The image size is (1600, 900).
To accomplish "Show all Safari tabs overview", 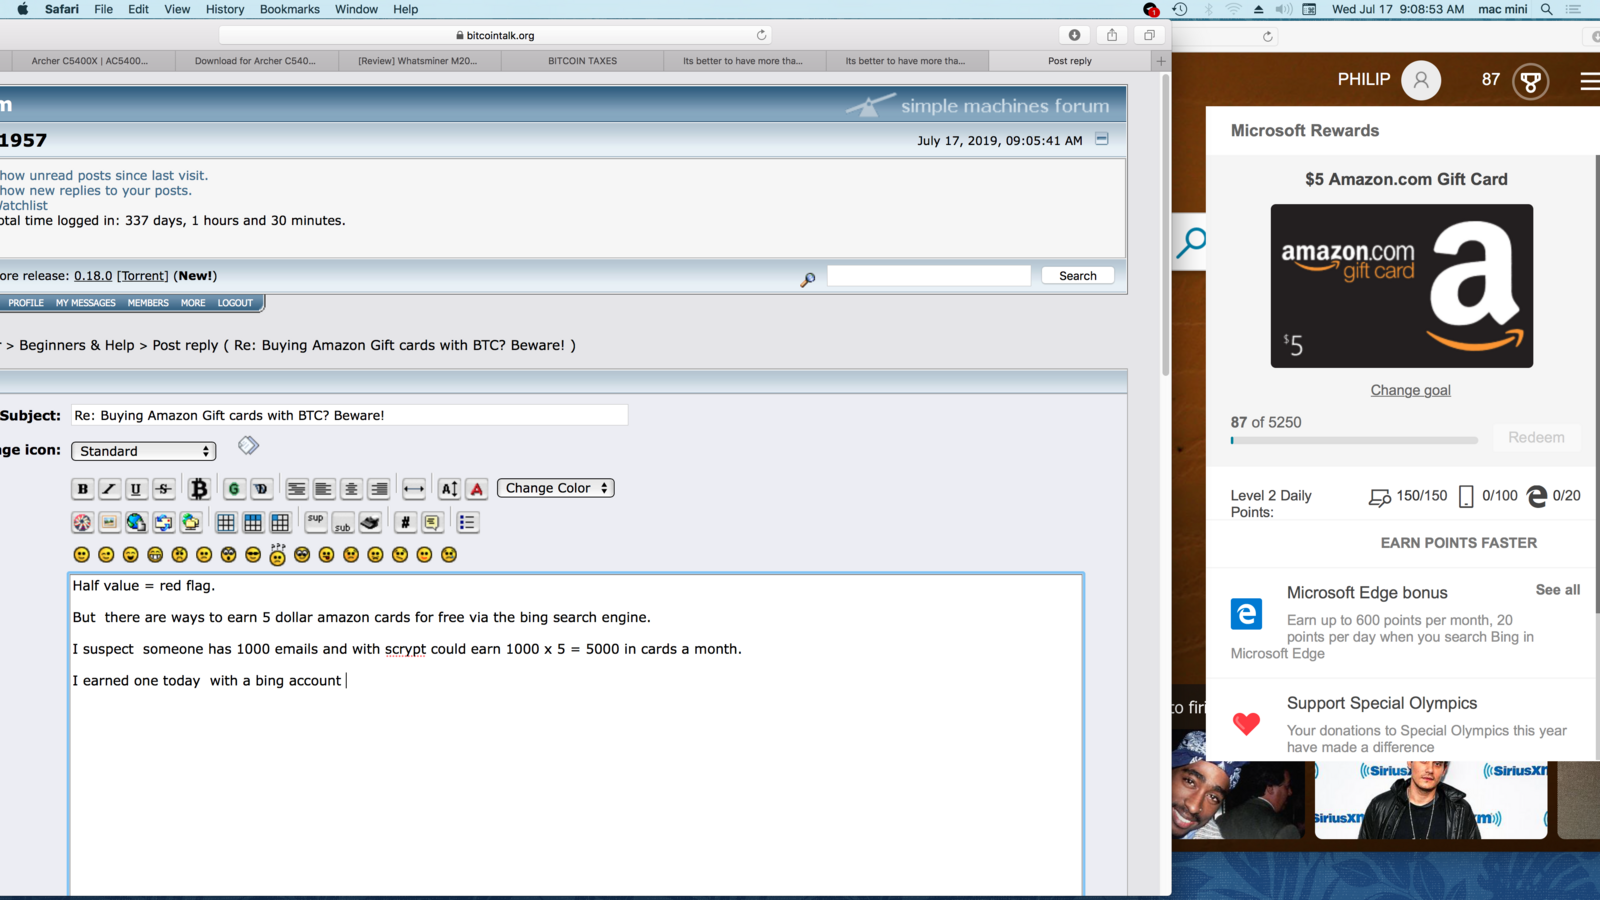I will [1149, 35].
